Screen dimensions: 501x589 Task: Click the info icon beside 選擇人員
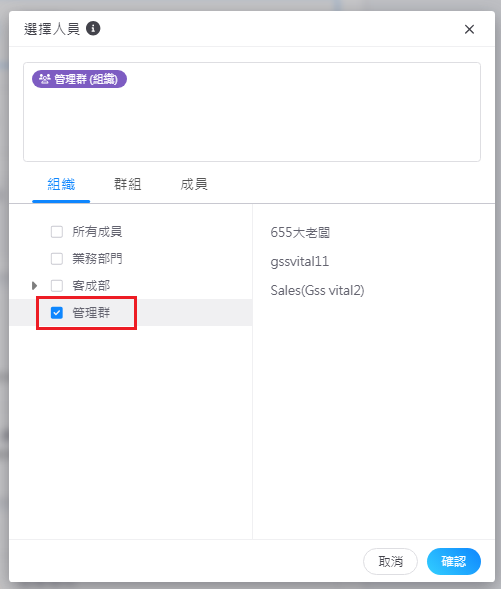93,29
